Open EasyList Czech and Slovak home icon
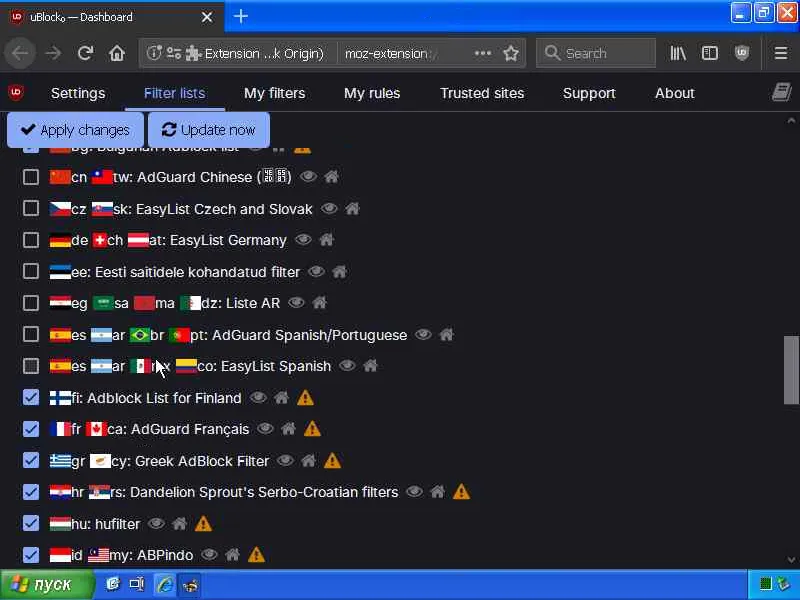800x600 pixels. [352, 208]
